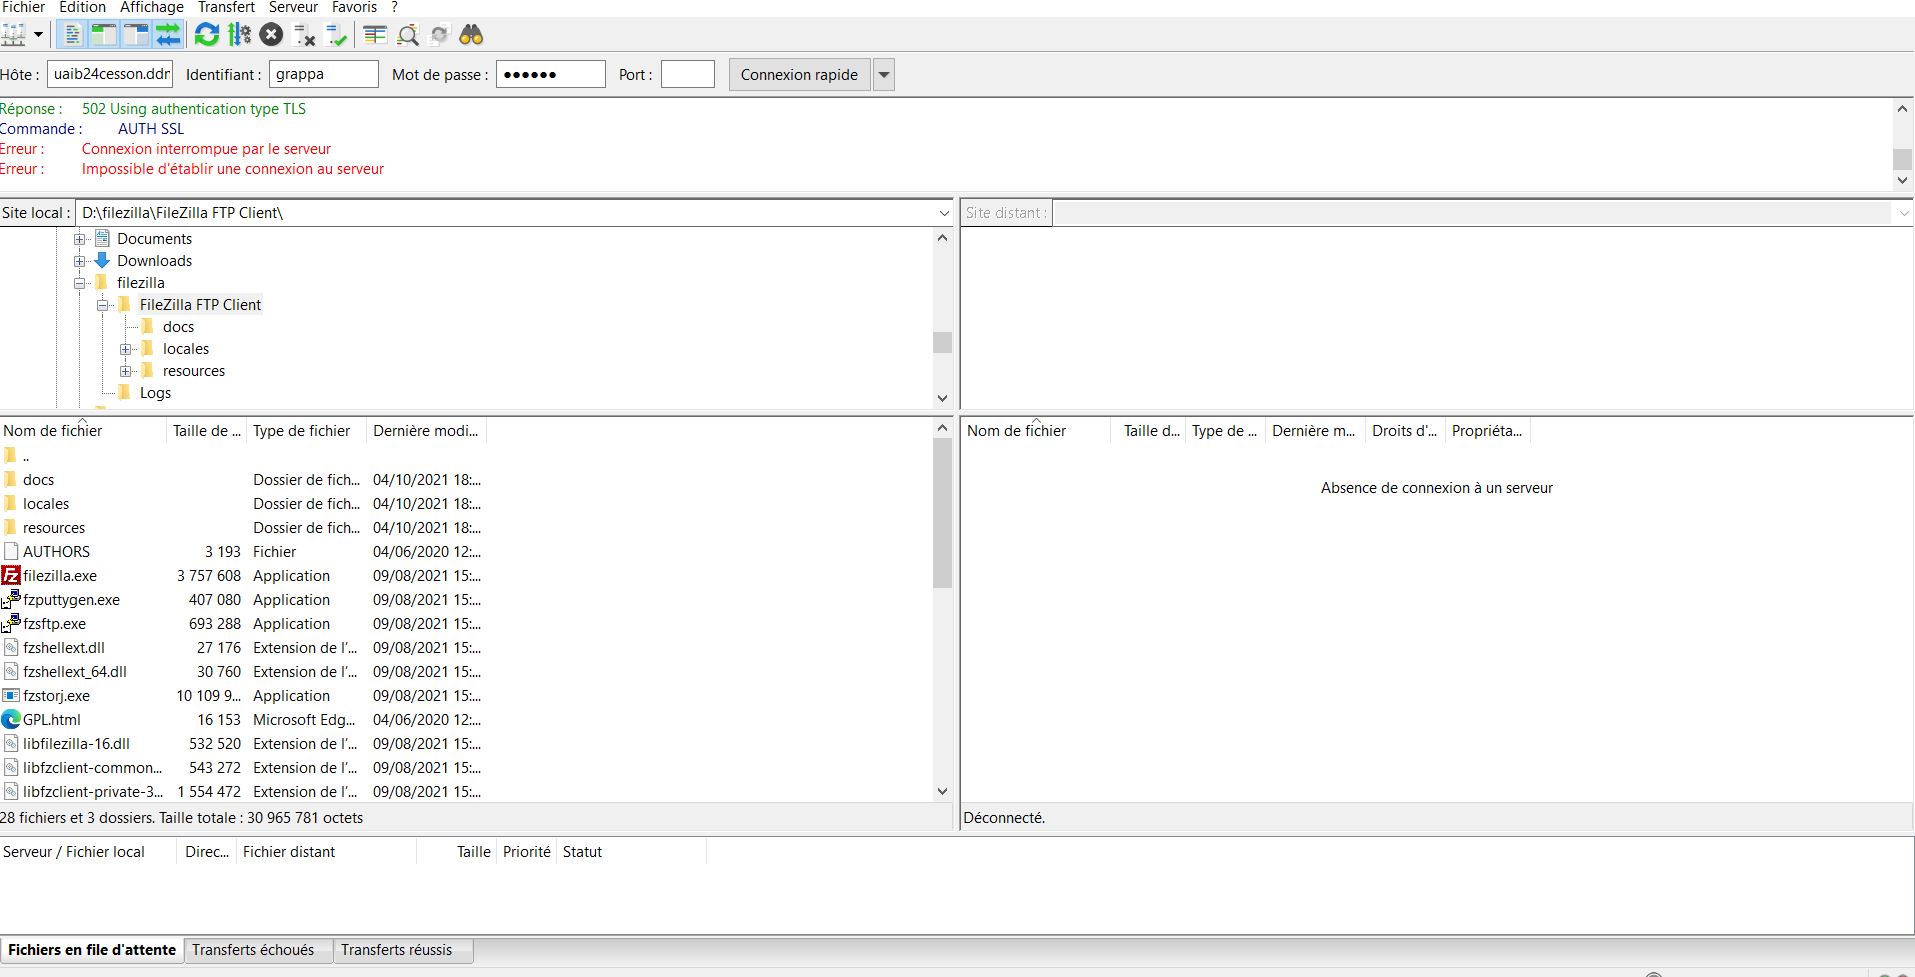Open the Transfert menu
The height and width of the screenshot is (977, 1915).
[226, 7]
